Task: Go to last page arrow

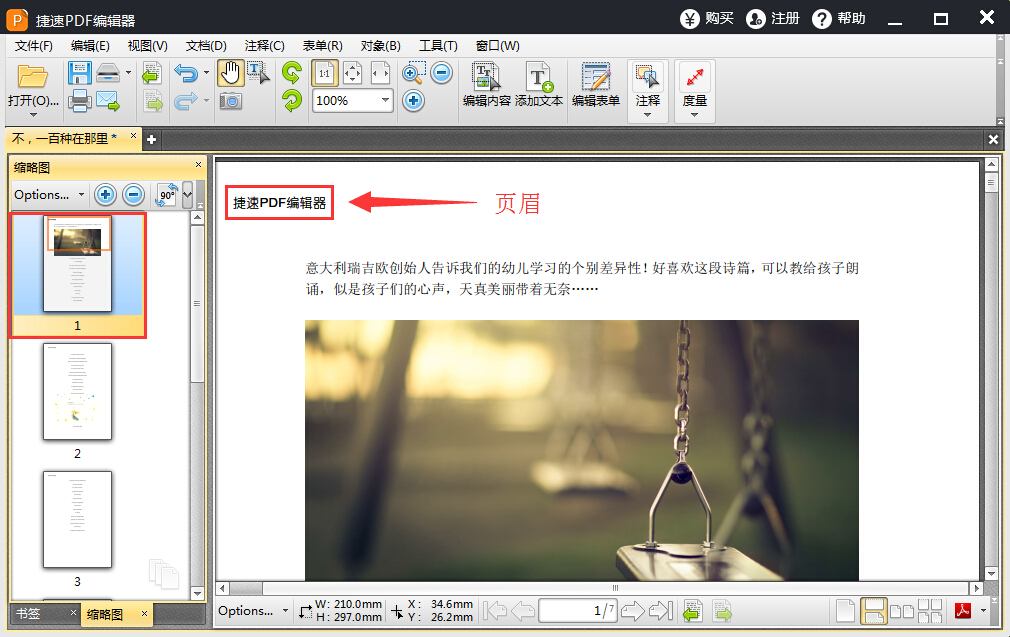Action: pyautogui.click(x=661, y=611)
